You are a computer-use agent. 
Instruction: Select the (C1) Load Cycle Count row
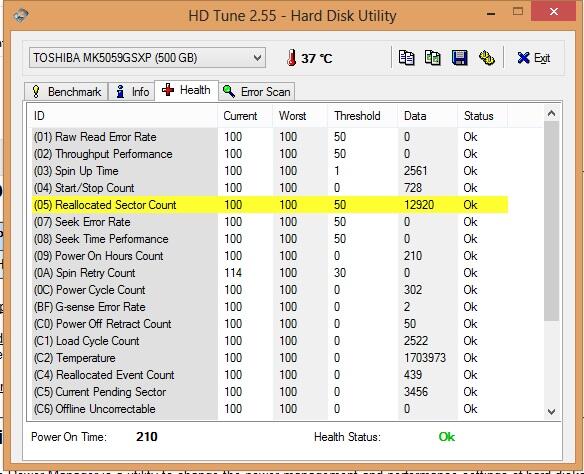270,341
